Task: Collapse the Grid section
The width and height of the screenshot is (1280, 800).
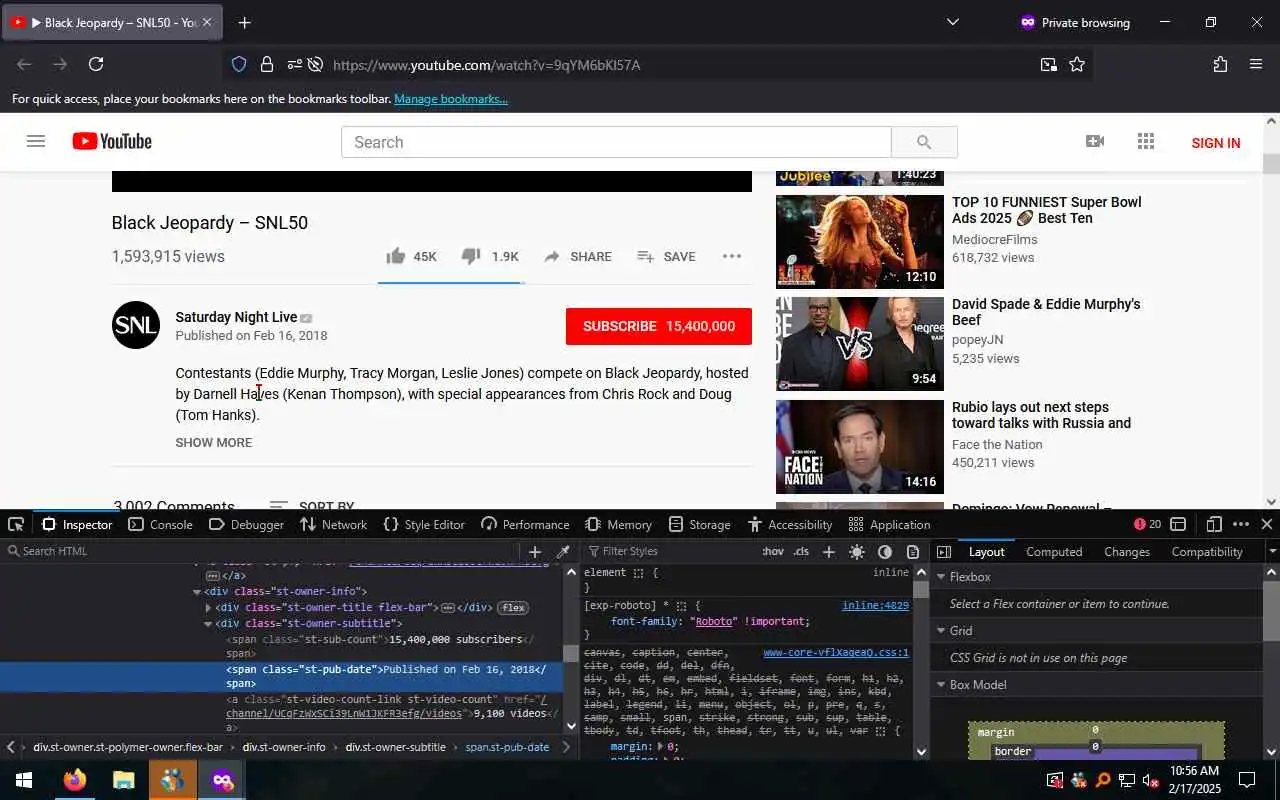Action: point(940,631)
